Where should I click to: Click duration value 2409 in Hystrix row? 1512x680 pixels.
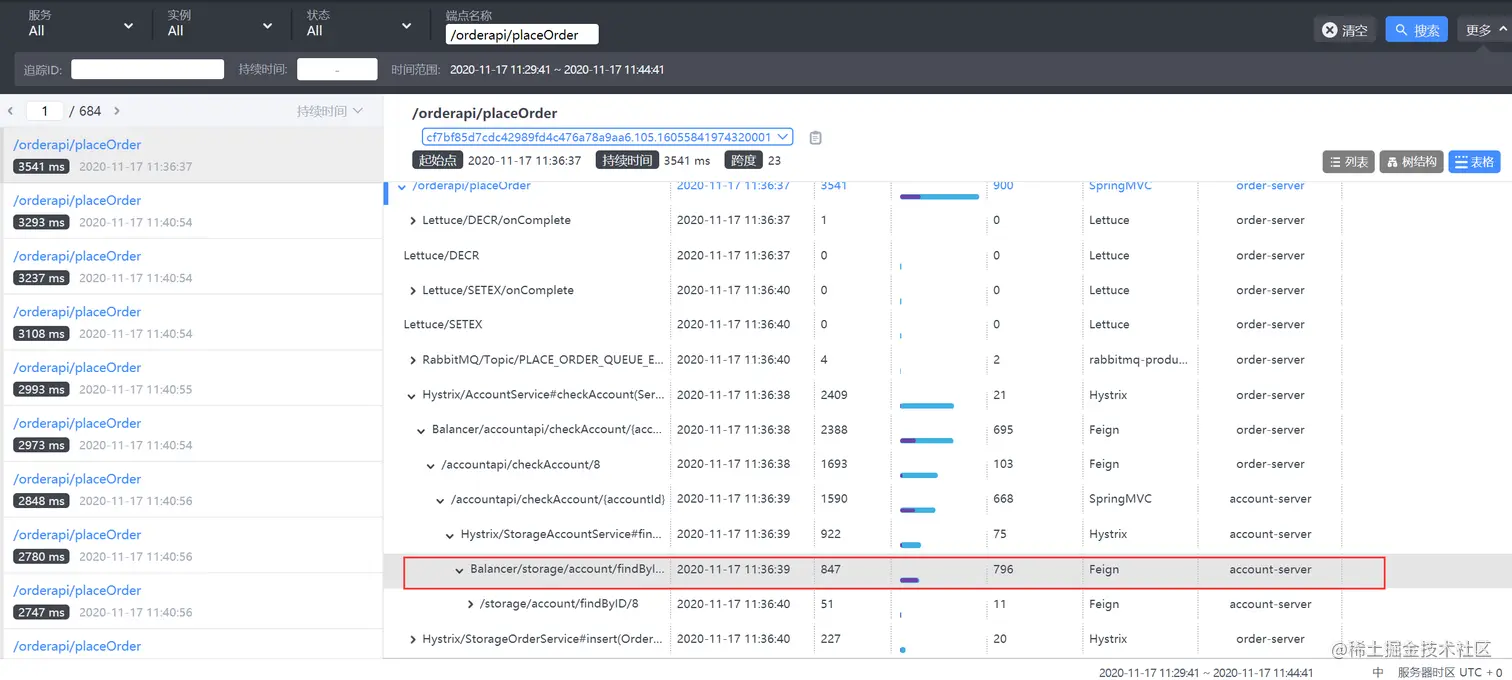(834, 395)
